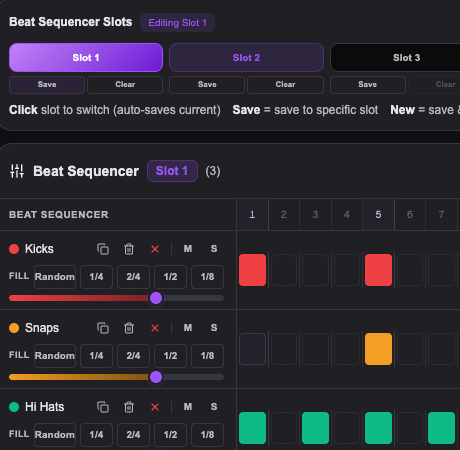Image resolution: width=460 pixels, height=450 pixels.
Task: Random fill the Snaps track
Action: click(55, 356)
